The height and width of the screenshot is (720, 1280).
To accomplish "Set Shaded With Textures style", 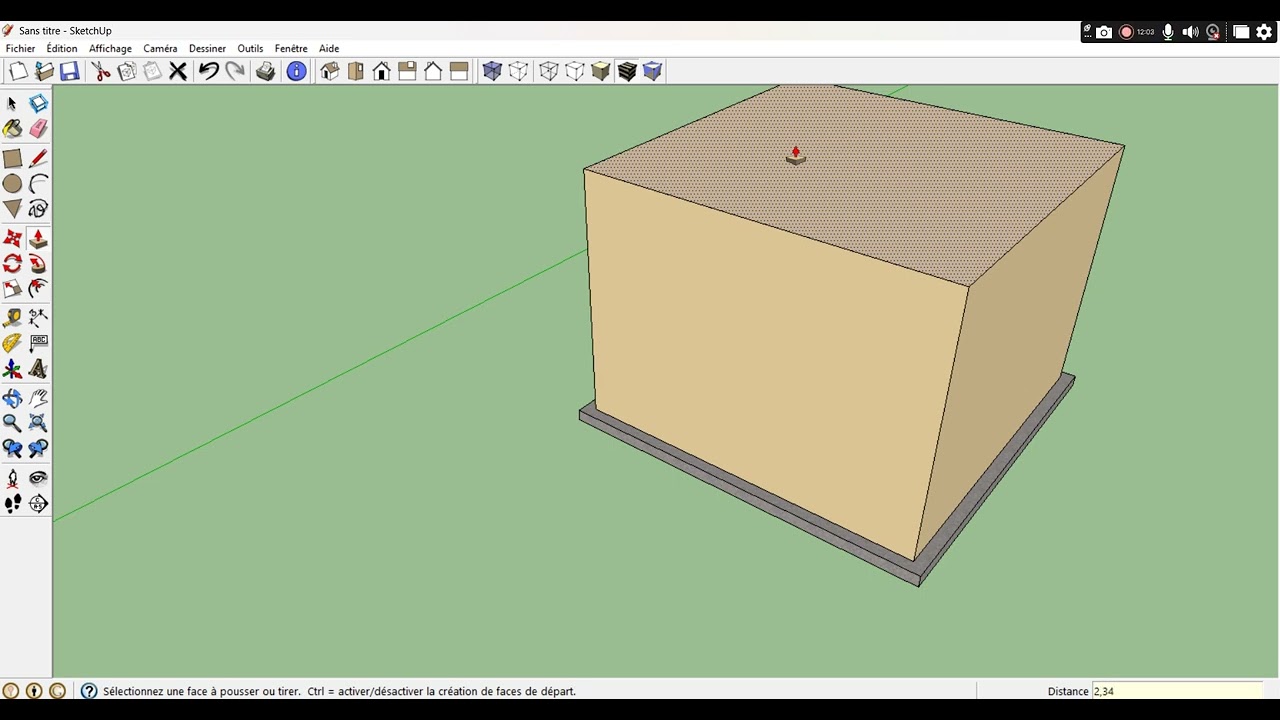I will tap(627, 71).
